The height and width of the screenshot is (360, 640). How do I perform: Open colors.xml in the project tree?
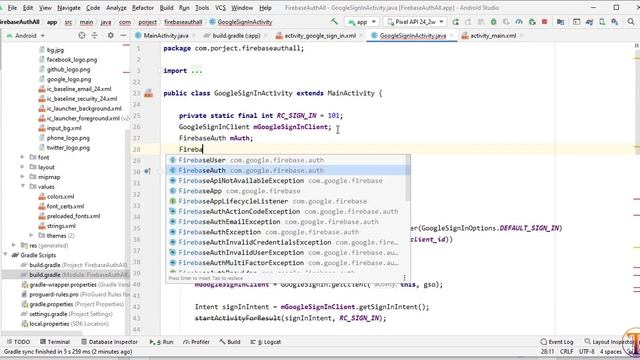pos(60,196)
